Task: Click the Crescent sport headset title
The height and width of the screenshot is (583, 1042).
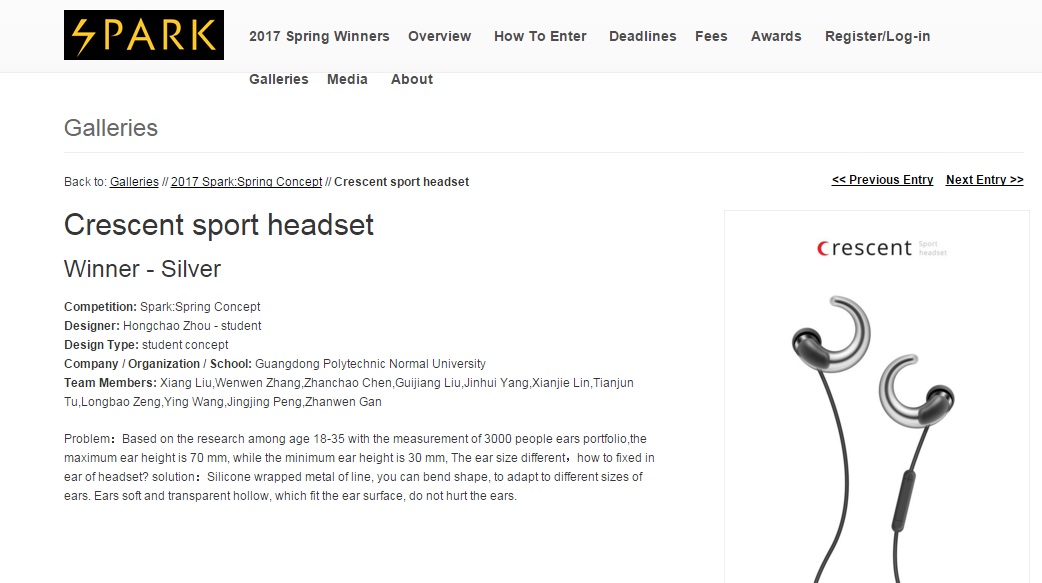Action: [x=219, y=225]
